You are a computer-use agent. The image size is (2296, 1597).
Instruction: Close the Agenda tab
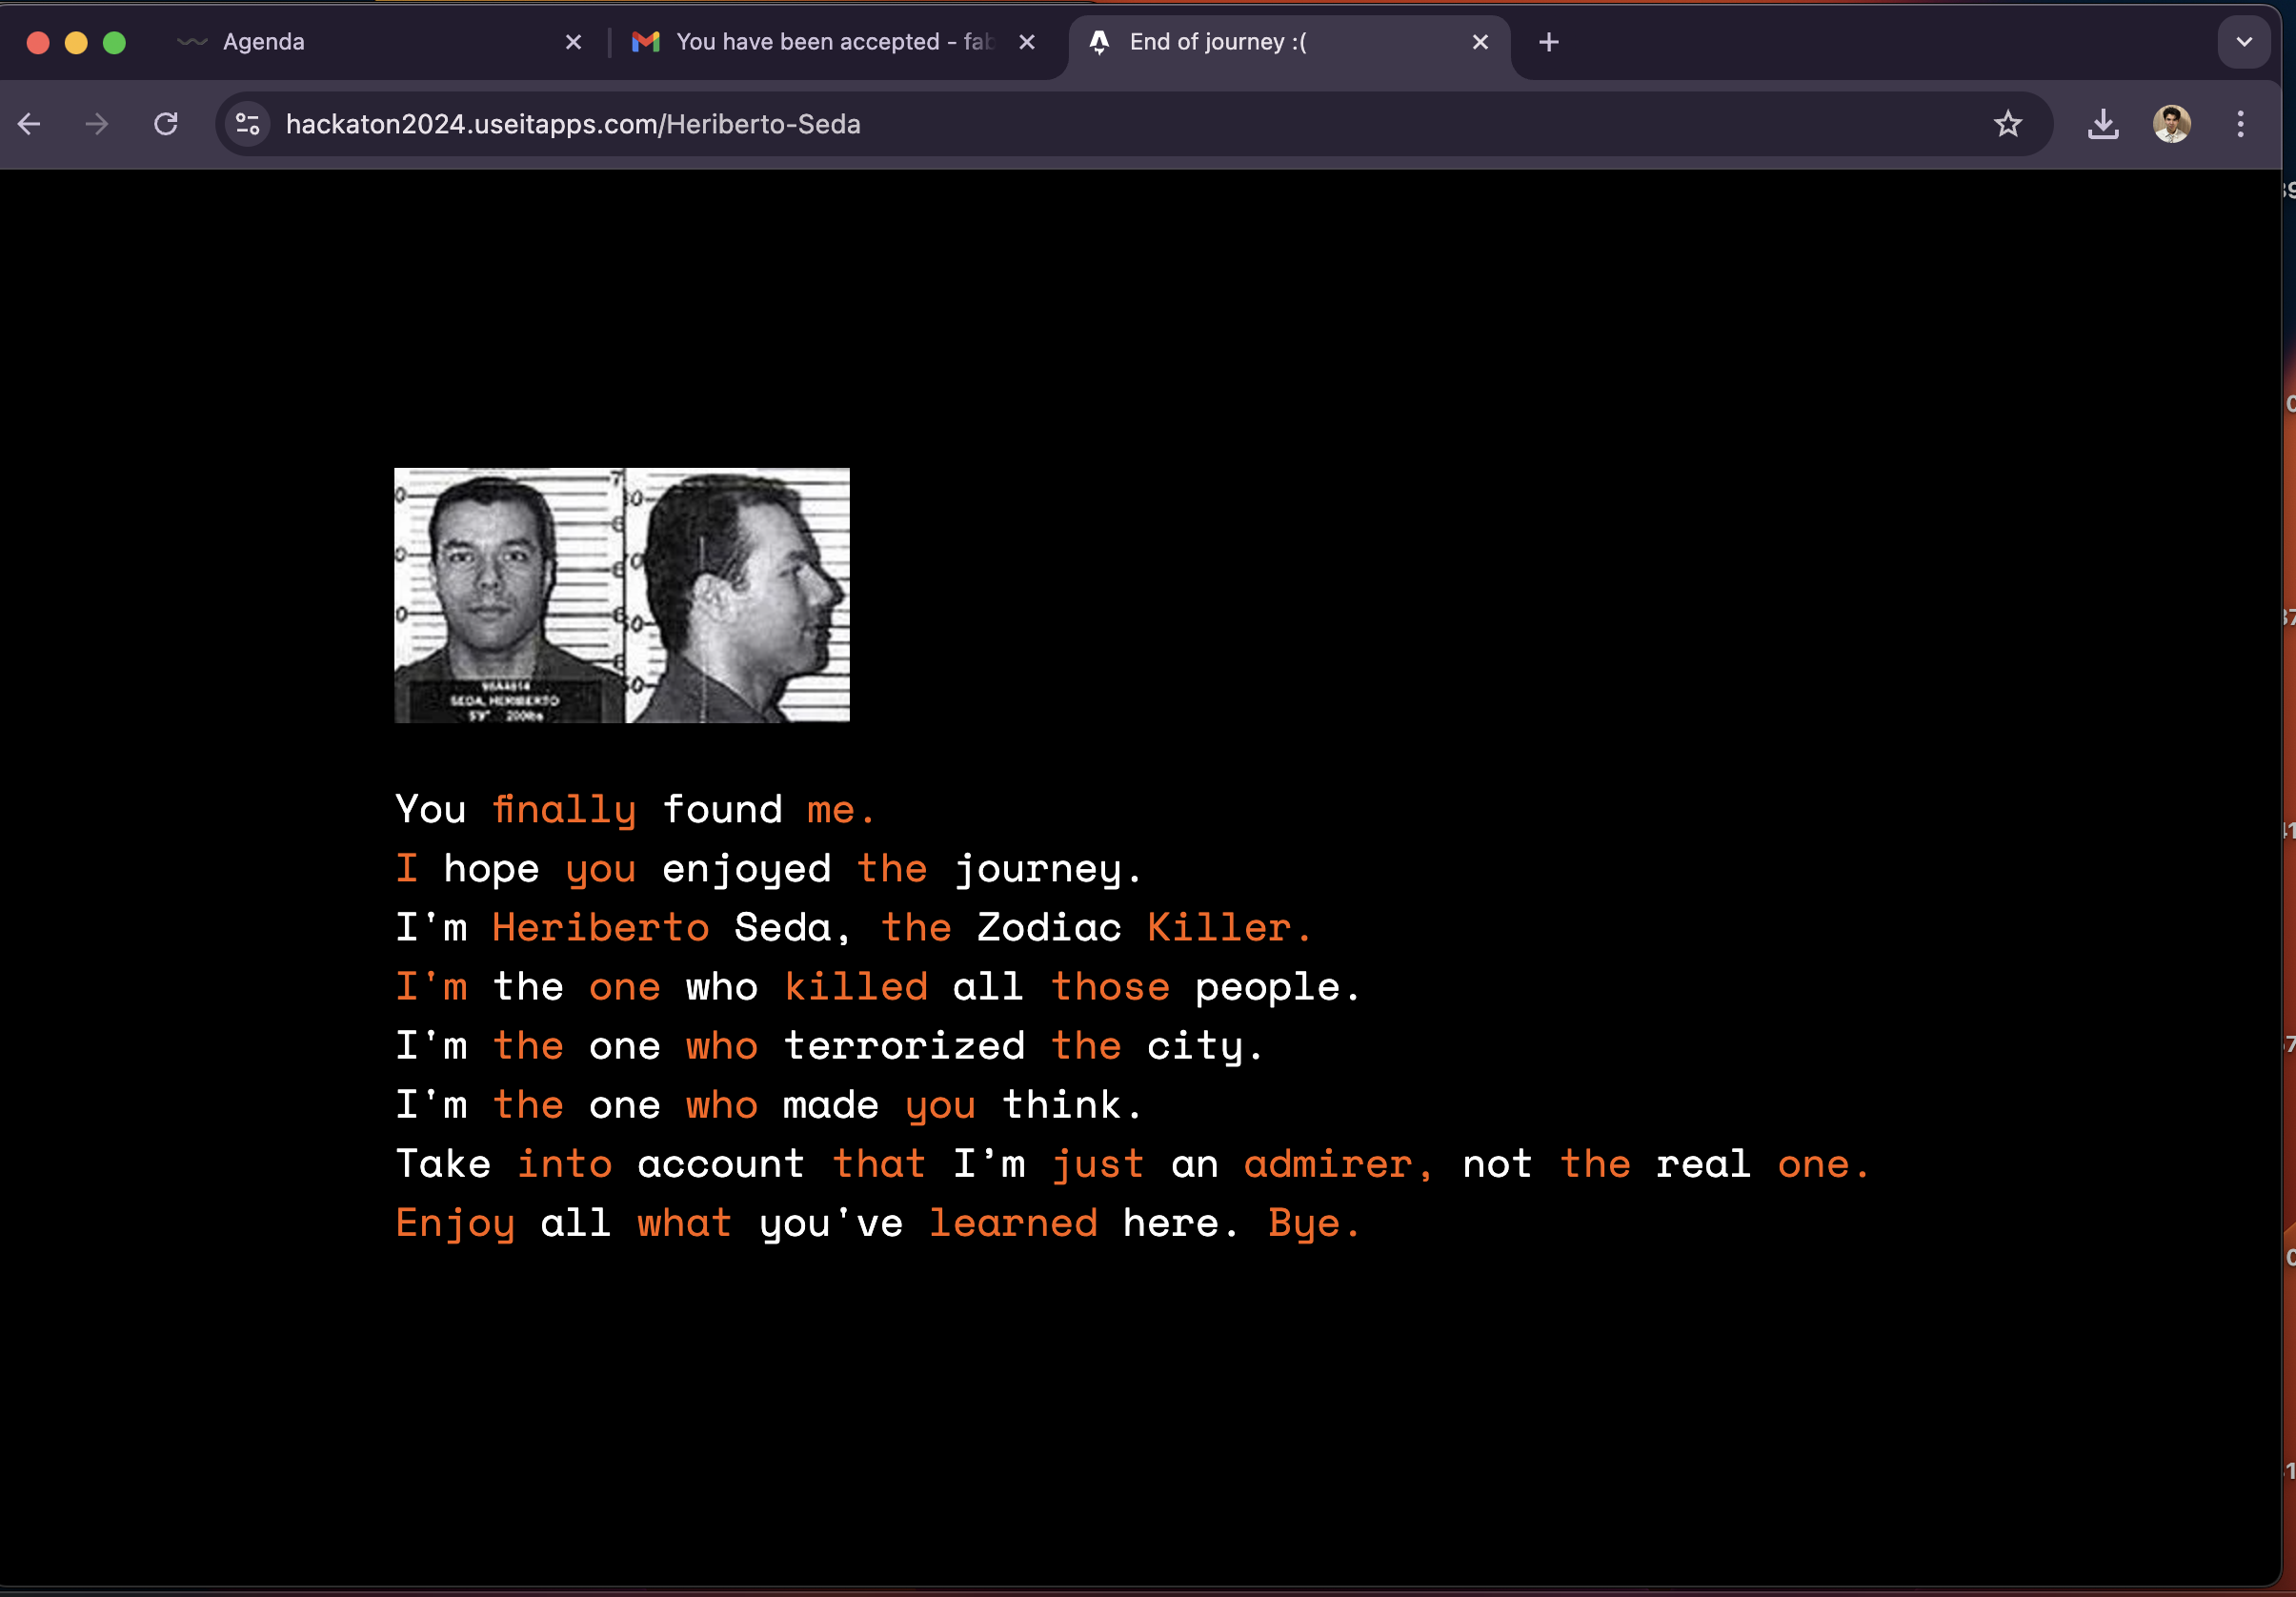point(573,42)
